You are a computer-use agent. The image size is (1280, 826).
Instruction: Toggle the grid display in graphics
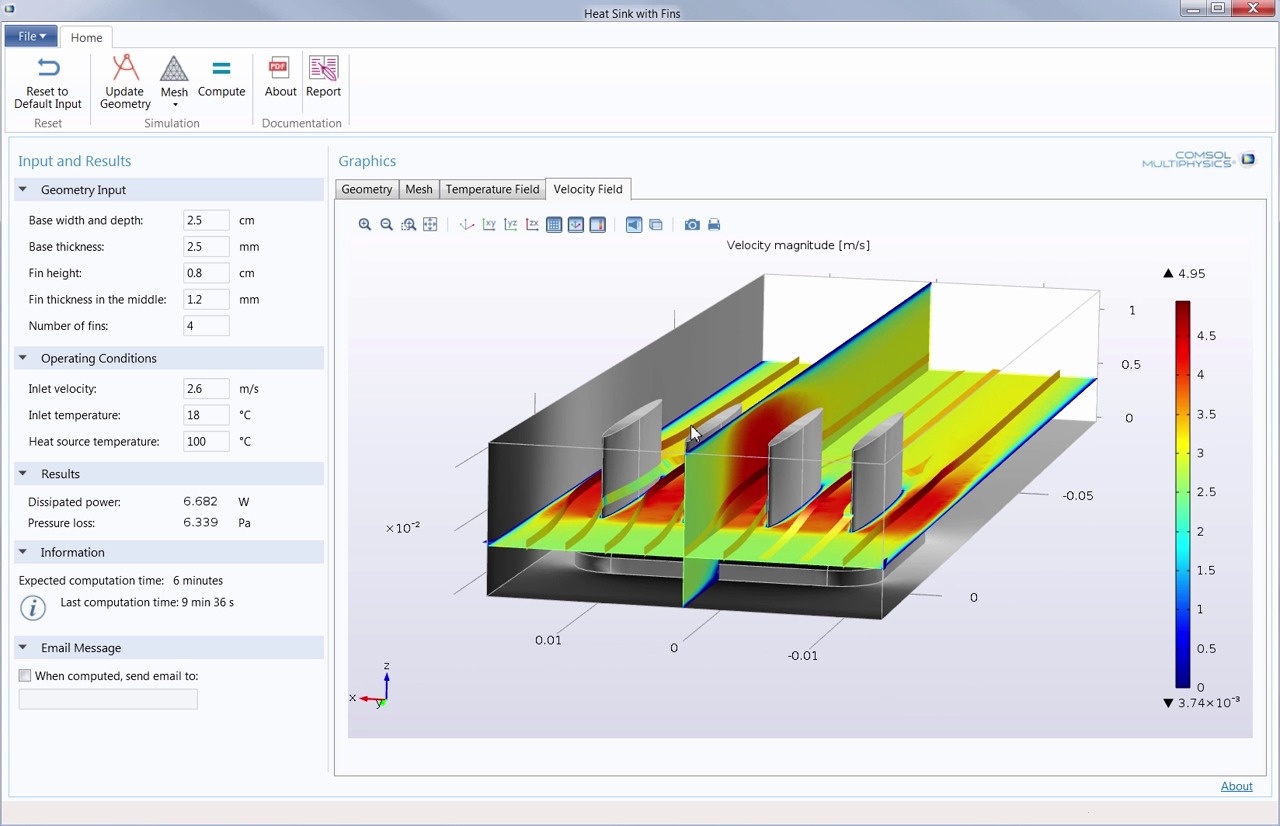pyautogui.click(x=554, y=225)
